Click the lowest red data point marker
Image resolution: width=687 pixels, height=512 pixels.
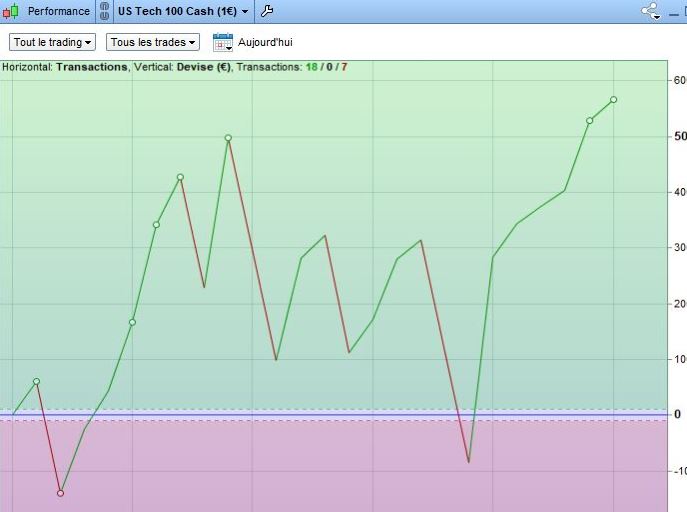(60, 493)
